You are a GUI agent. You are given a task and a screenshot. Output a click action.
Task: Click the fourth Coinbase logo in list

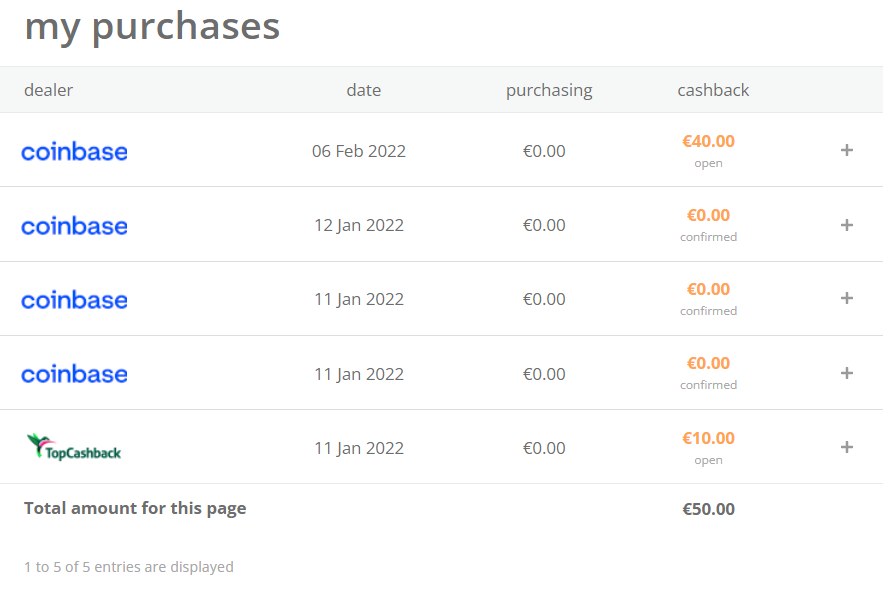click(x=74, y=374)
